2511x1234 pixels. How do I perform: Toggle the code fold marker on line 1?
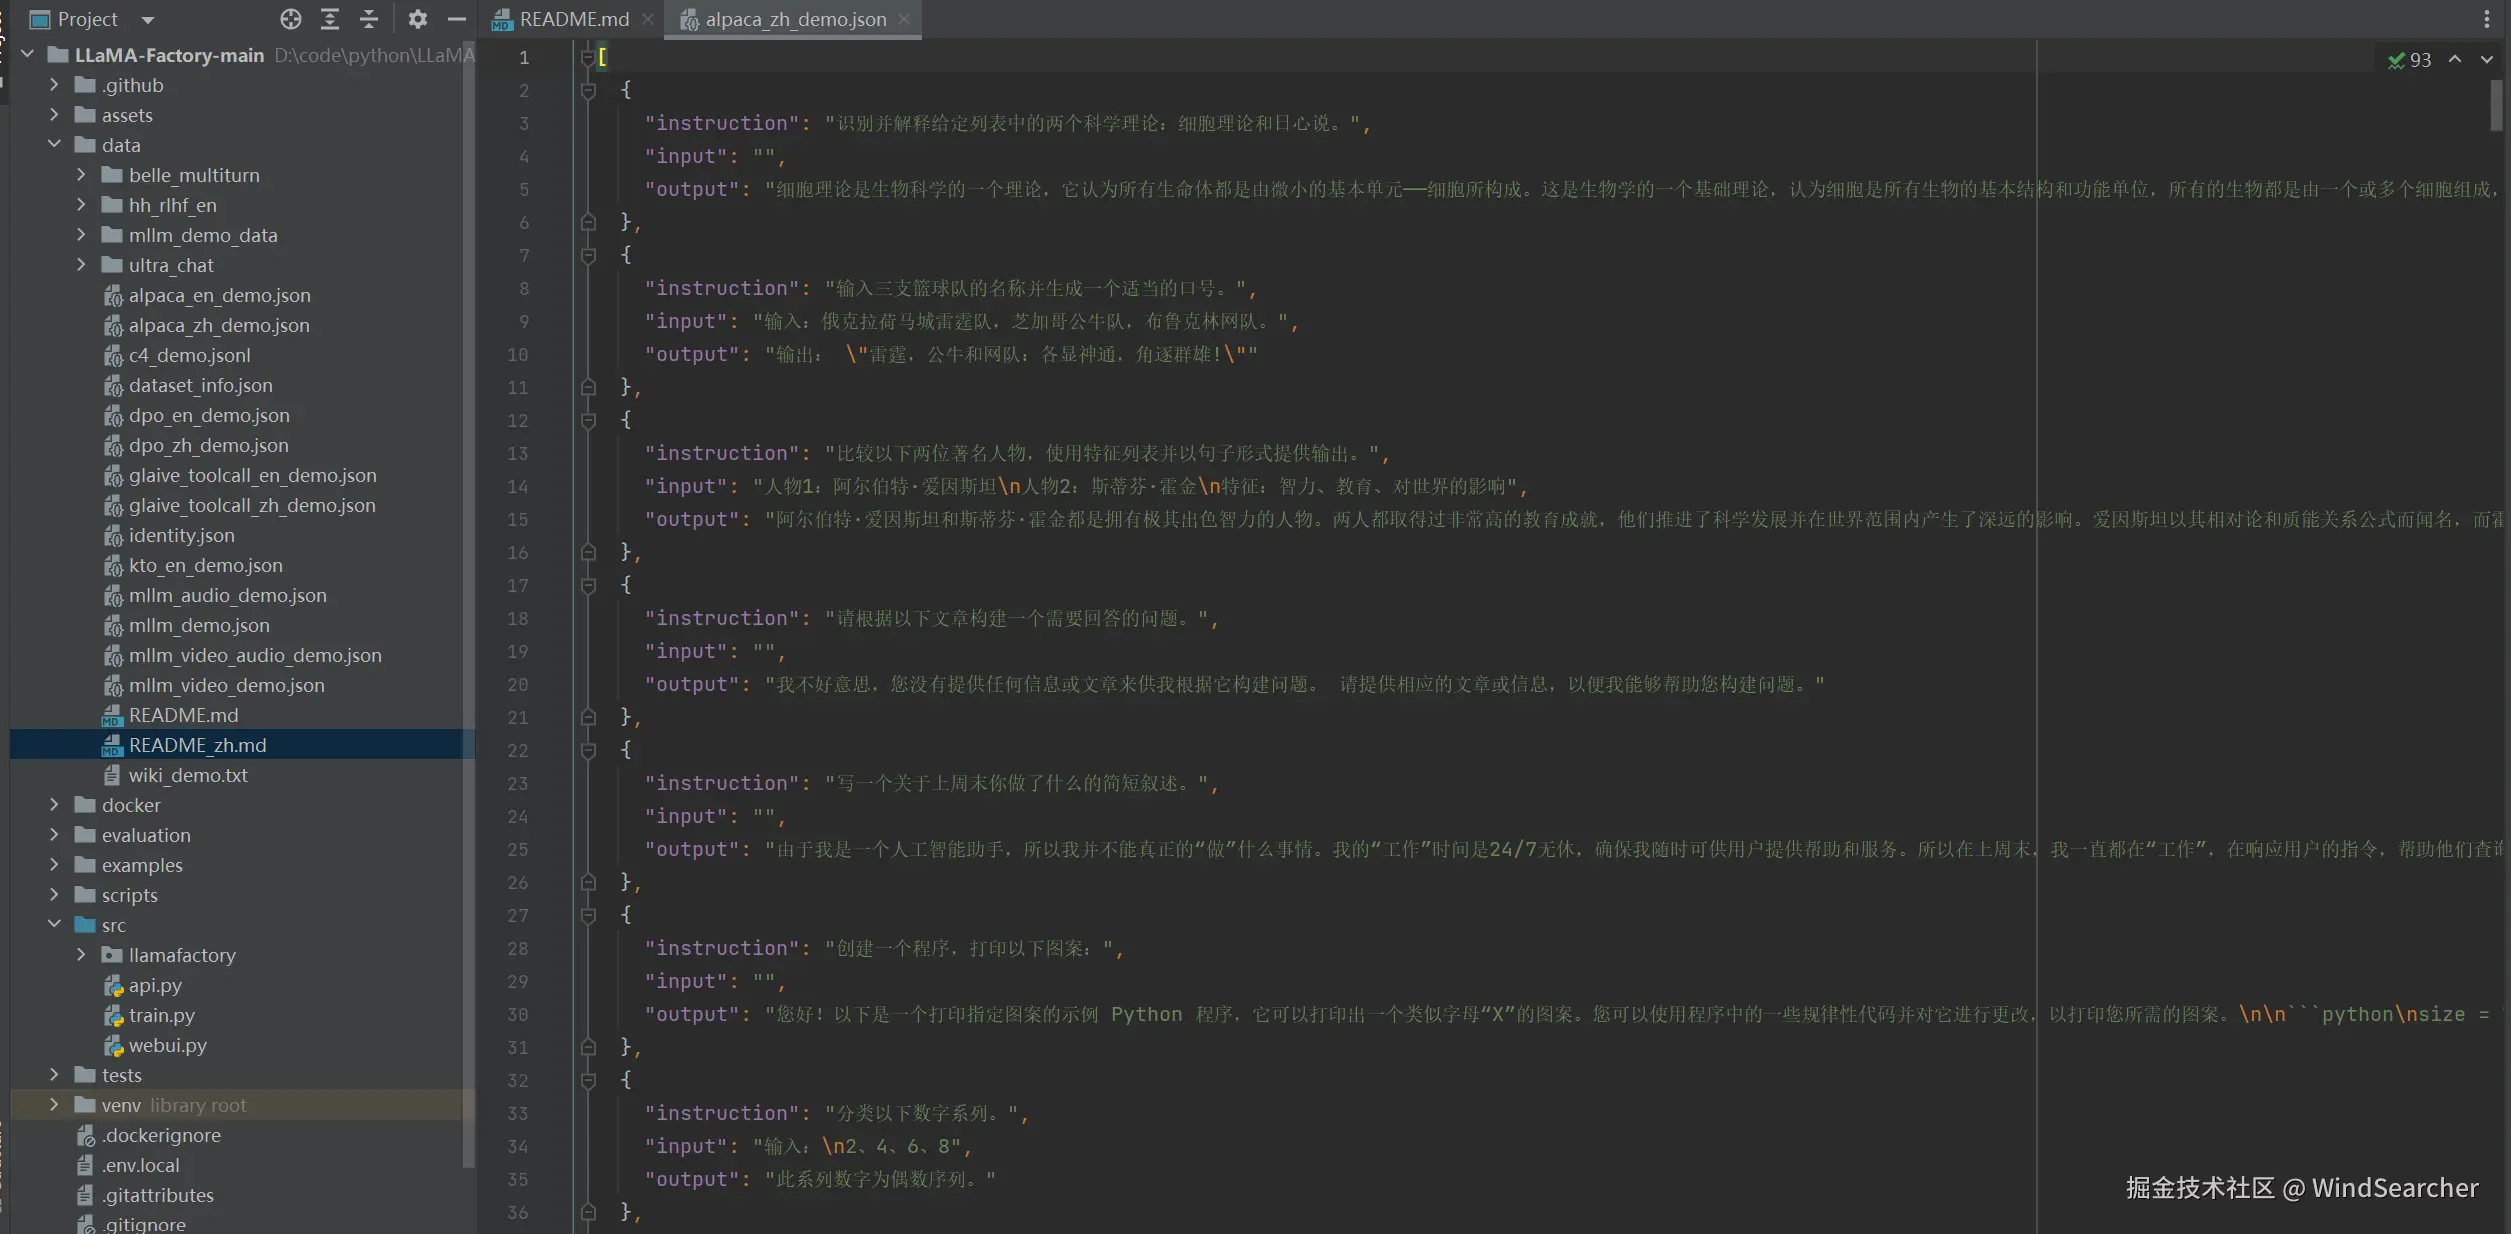[588, 58]
